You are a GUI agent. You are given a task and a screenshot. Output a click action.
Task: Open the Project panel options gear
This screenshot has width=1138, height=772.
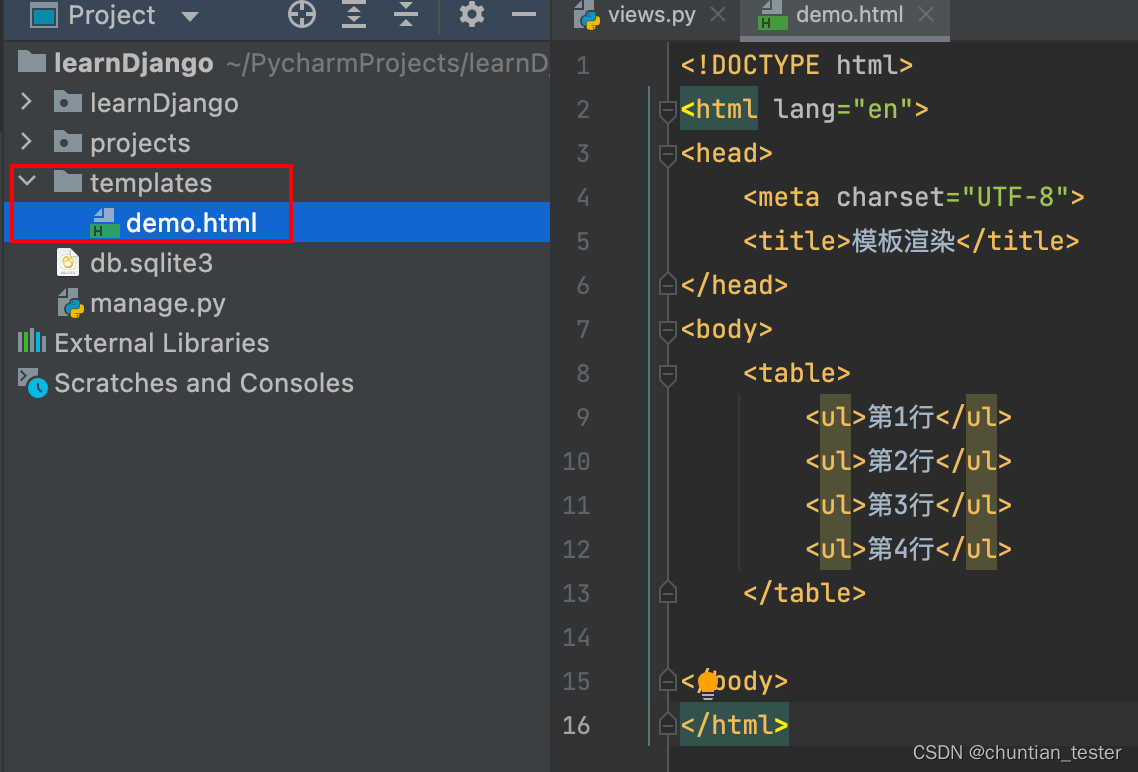click(x=470, y=15)
